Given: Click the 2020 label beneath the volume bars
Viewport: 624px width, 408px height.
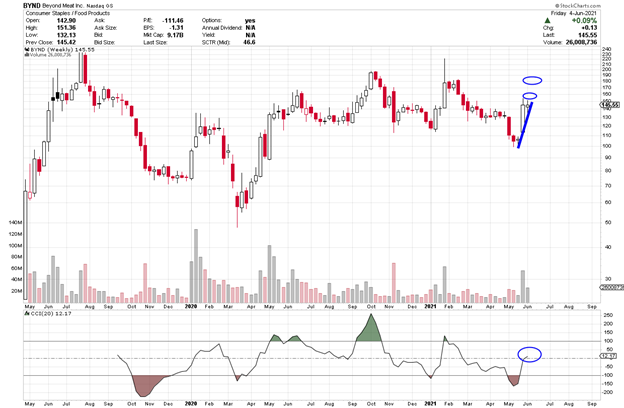Looking at the screenshot, I should [191, 306].
